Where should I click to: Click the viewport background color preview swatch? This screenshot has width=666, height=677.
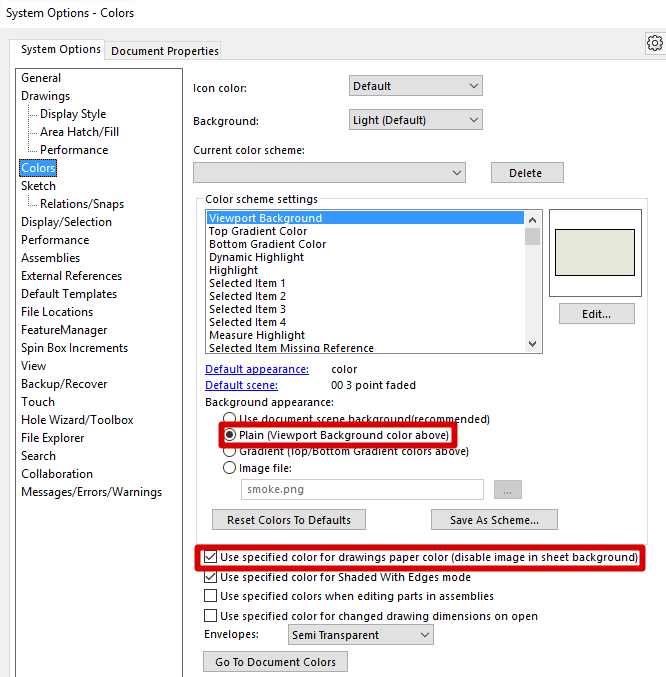coord(595,251)
